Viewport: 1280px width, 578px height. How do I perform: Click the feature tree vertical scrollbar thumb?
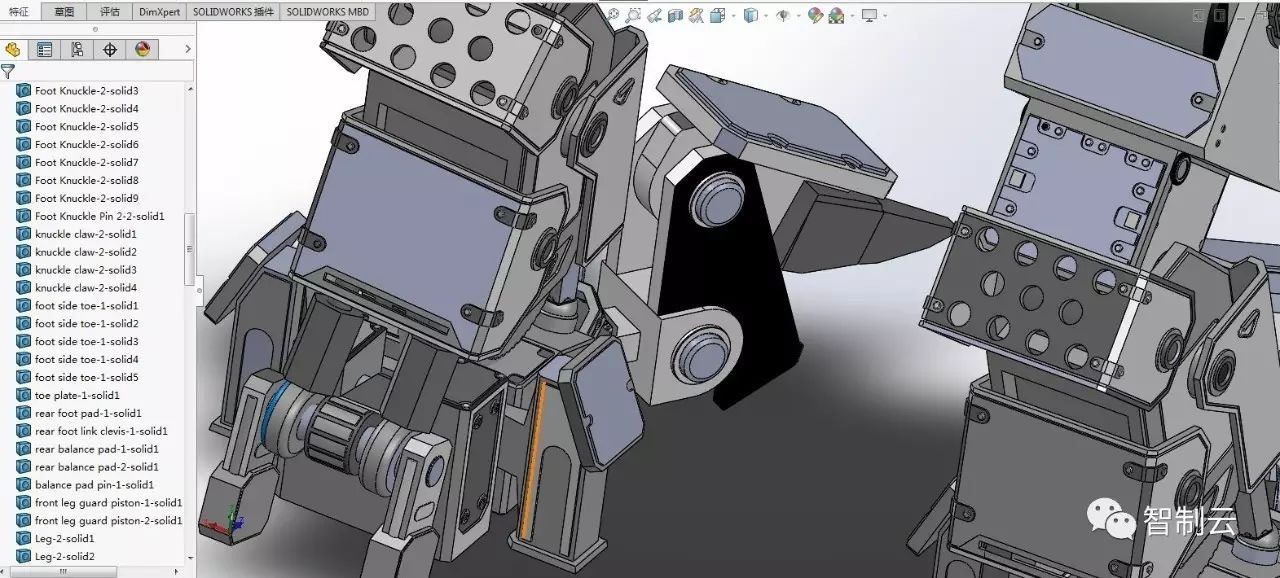point(191,248)
